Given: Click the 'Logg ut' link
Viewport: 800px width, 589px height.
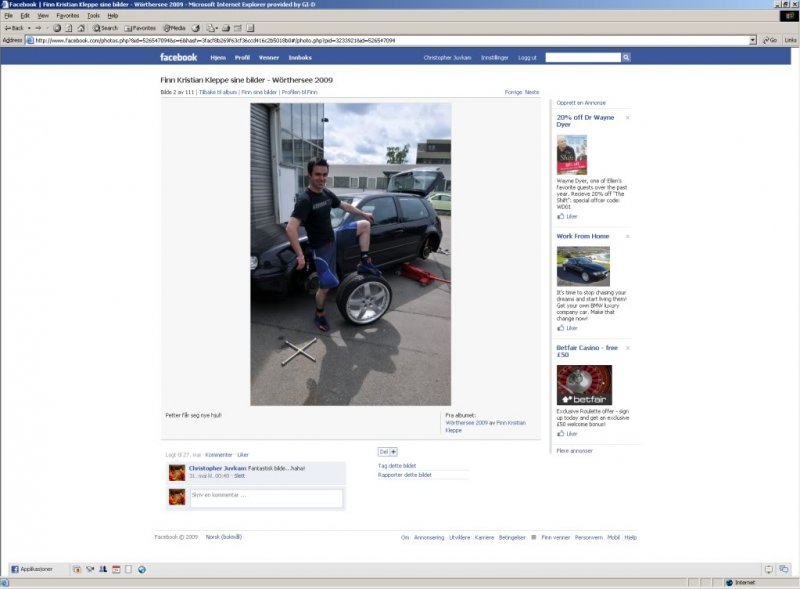Looking at the screenshot, I should click(527, 58).
